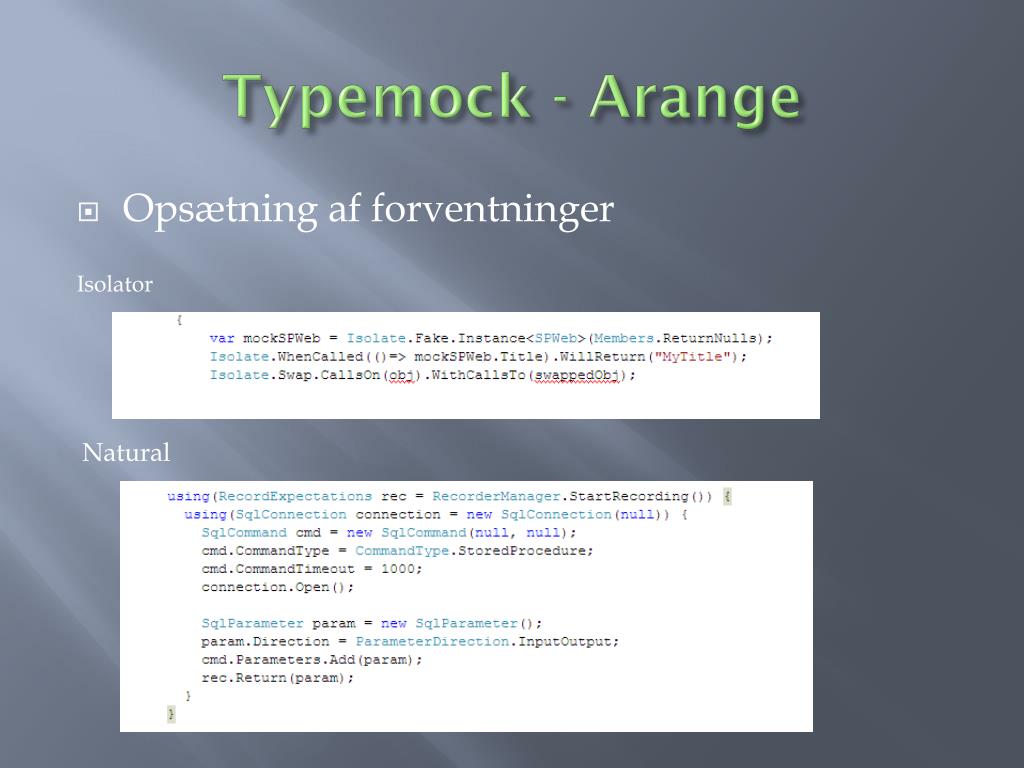
Task: Click the 'var mockSPWeb = Isolate.Fake.Instance' code line
Action: click(x=490, y=338)
